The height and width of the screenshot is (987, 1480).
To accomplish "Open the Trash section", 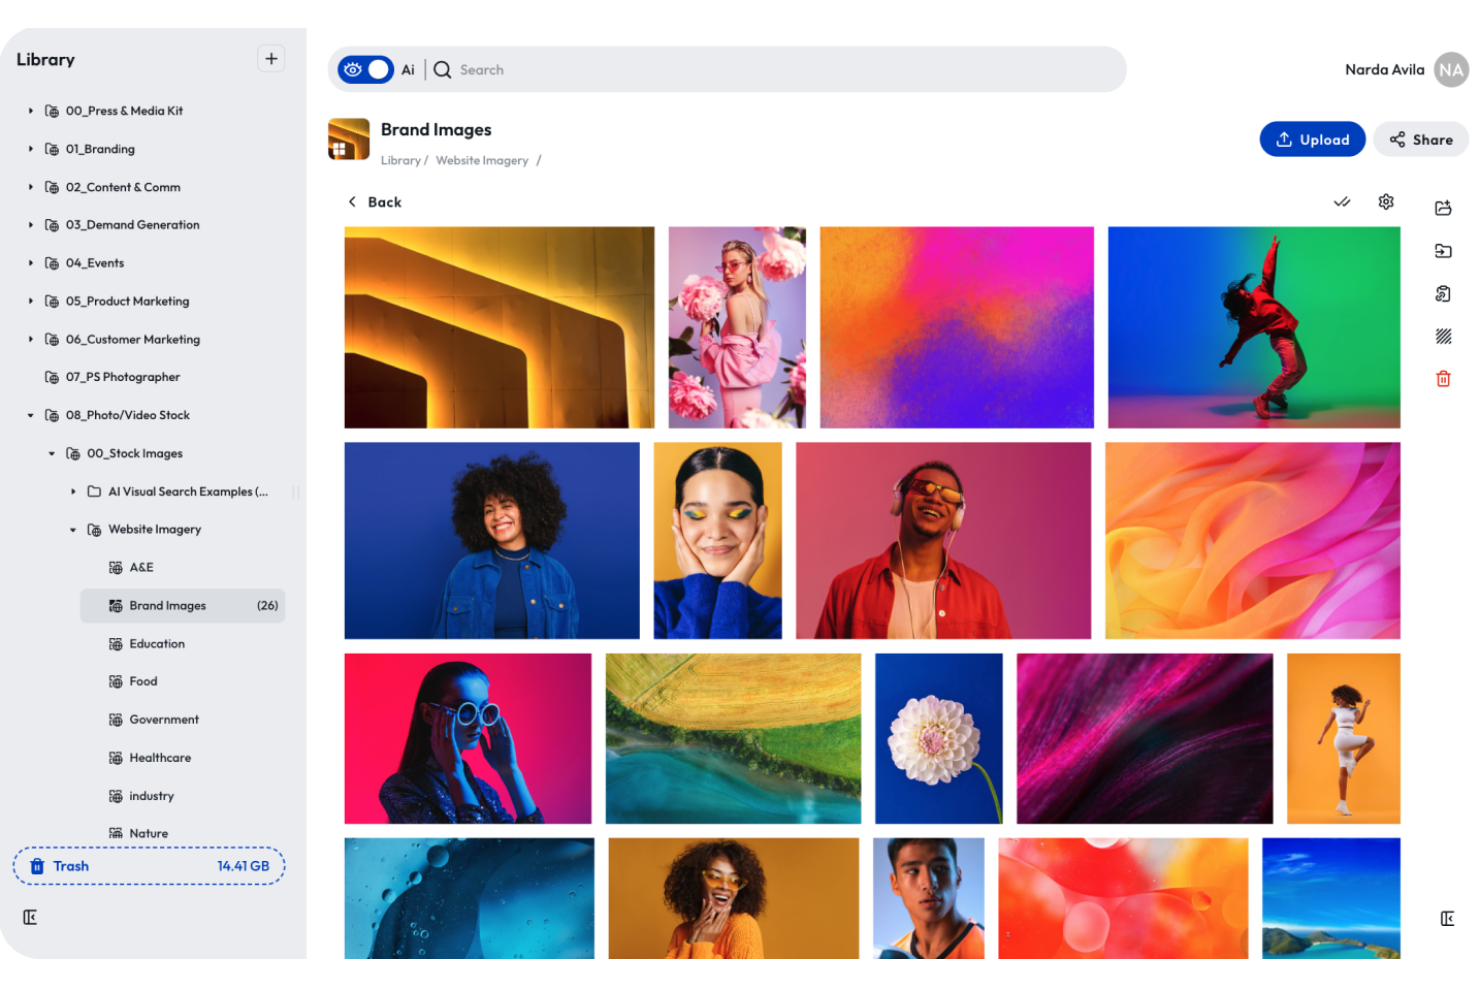I will [149, 866].
